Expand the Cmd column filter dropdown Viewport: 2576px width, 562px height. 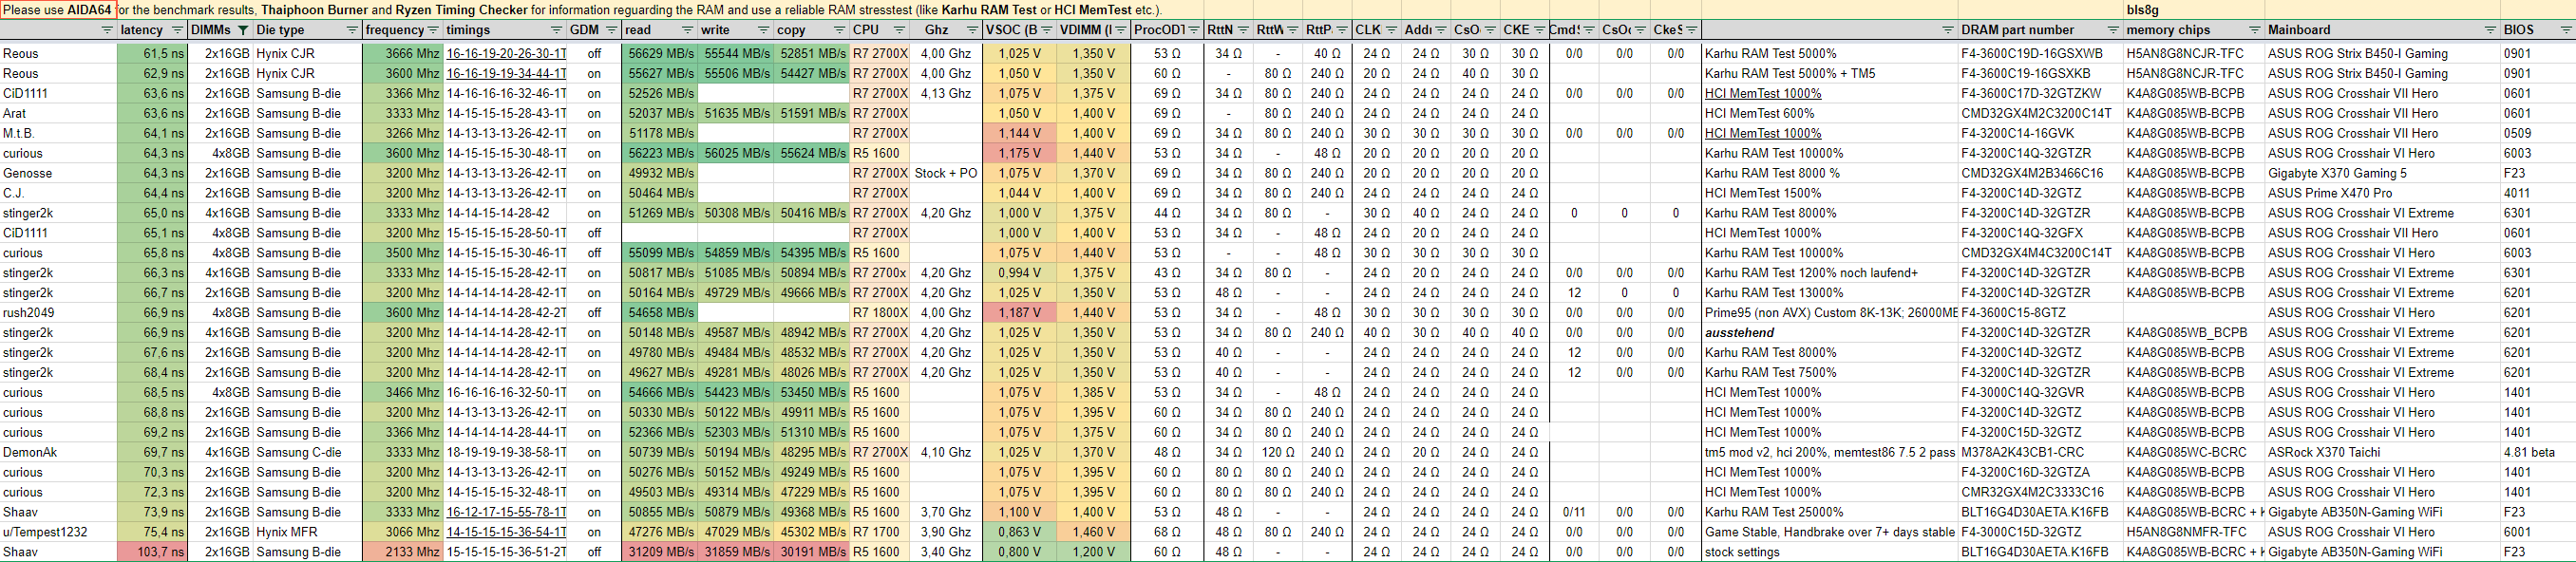pyautogui.click(x=1588, y=30)
